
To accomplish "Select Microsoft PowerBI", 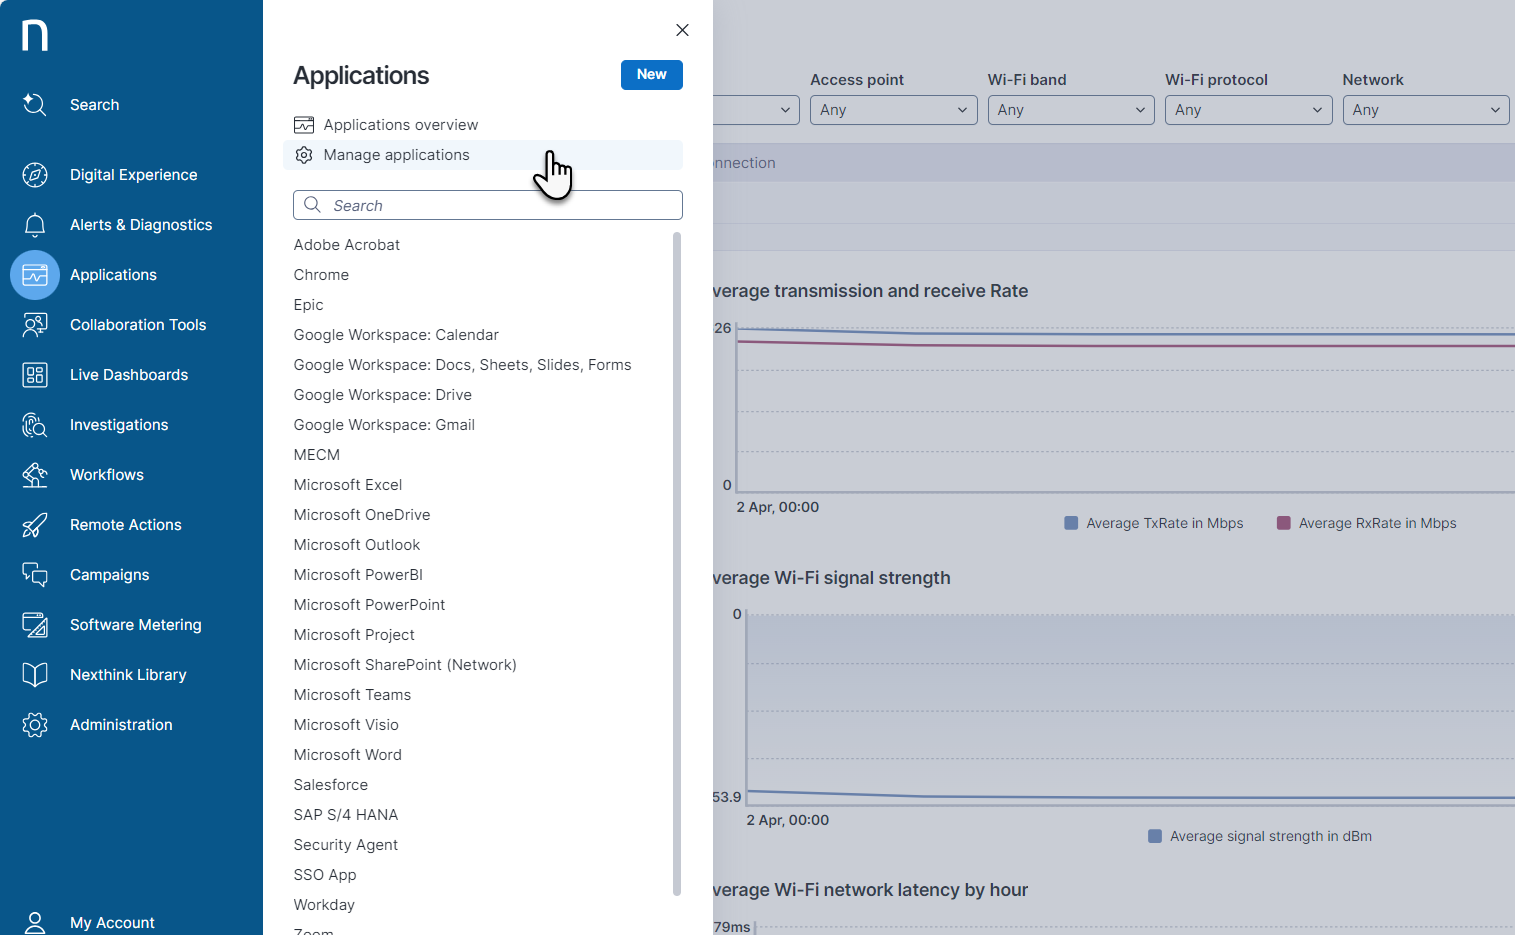I will [x=358, y=575].
